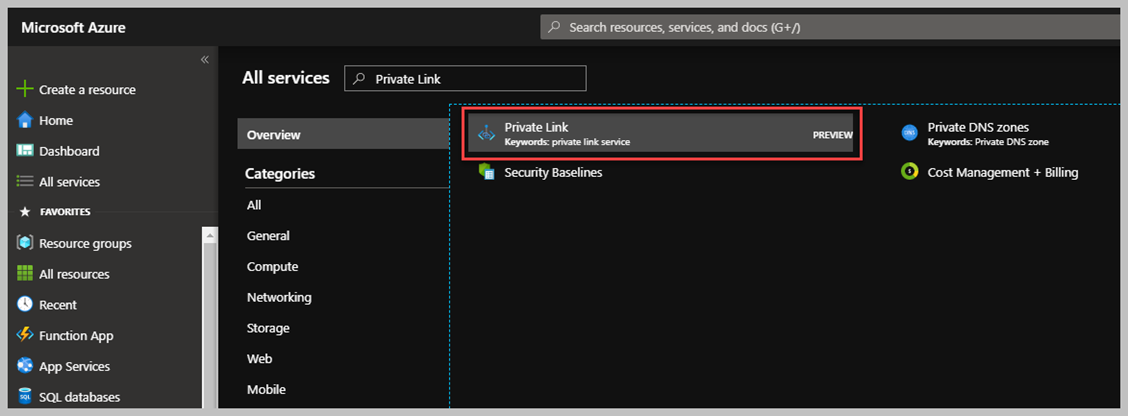Select the Networking category

279,297
